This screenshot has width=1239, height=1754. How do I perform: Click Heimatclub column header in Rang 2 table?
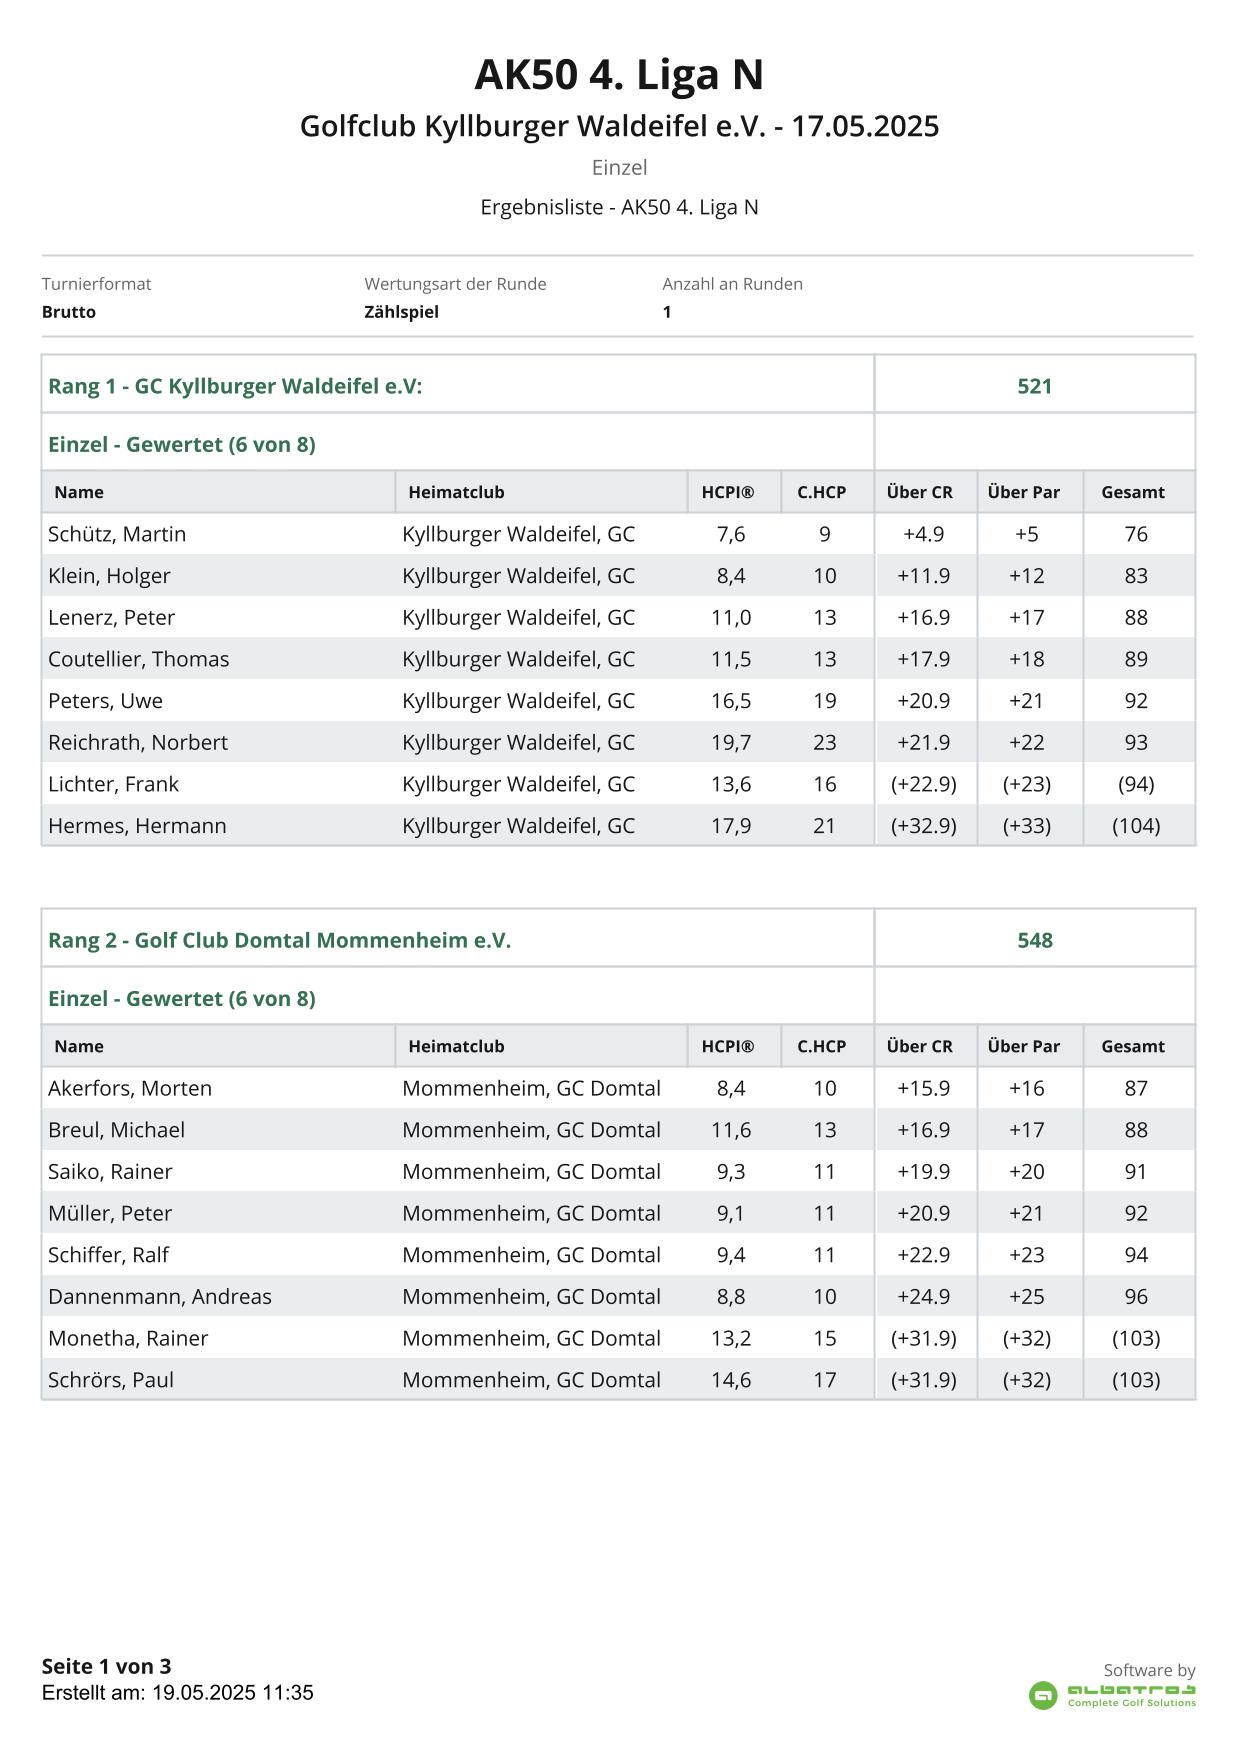point(456,1046)
